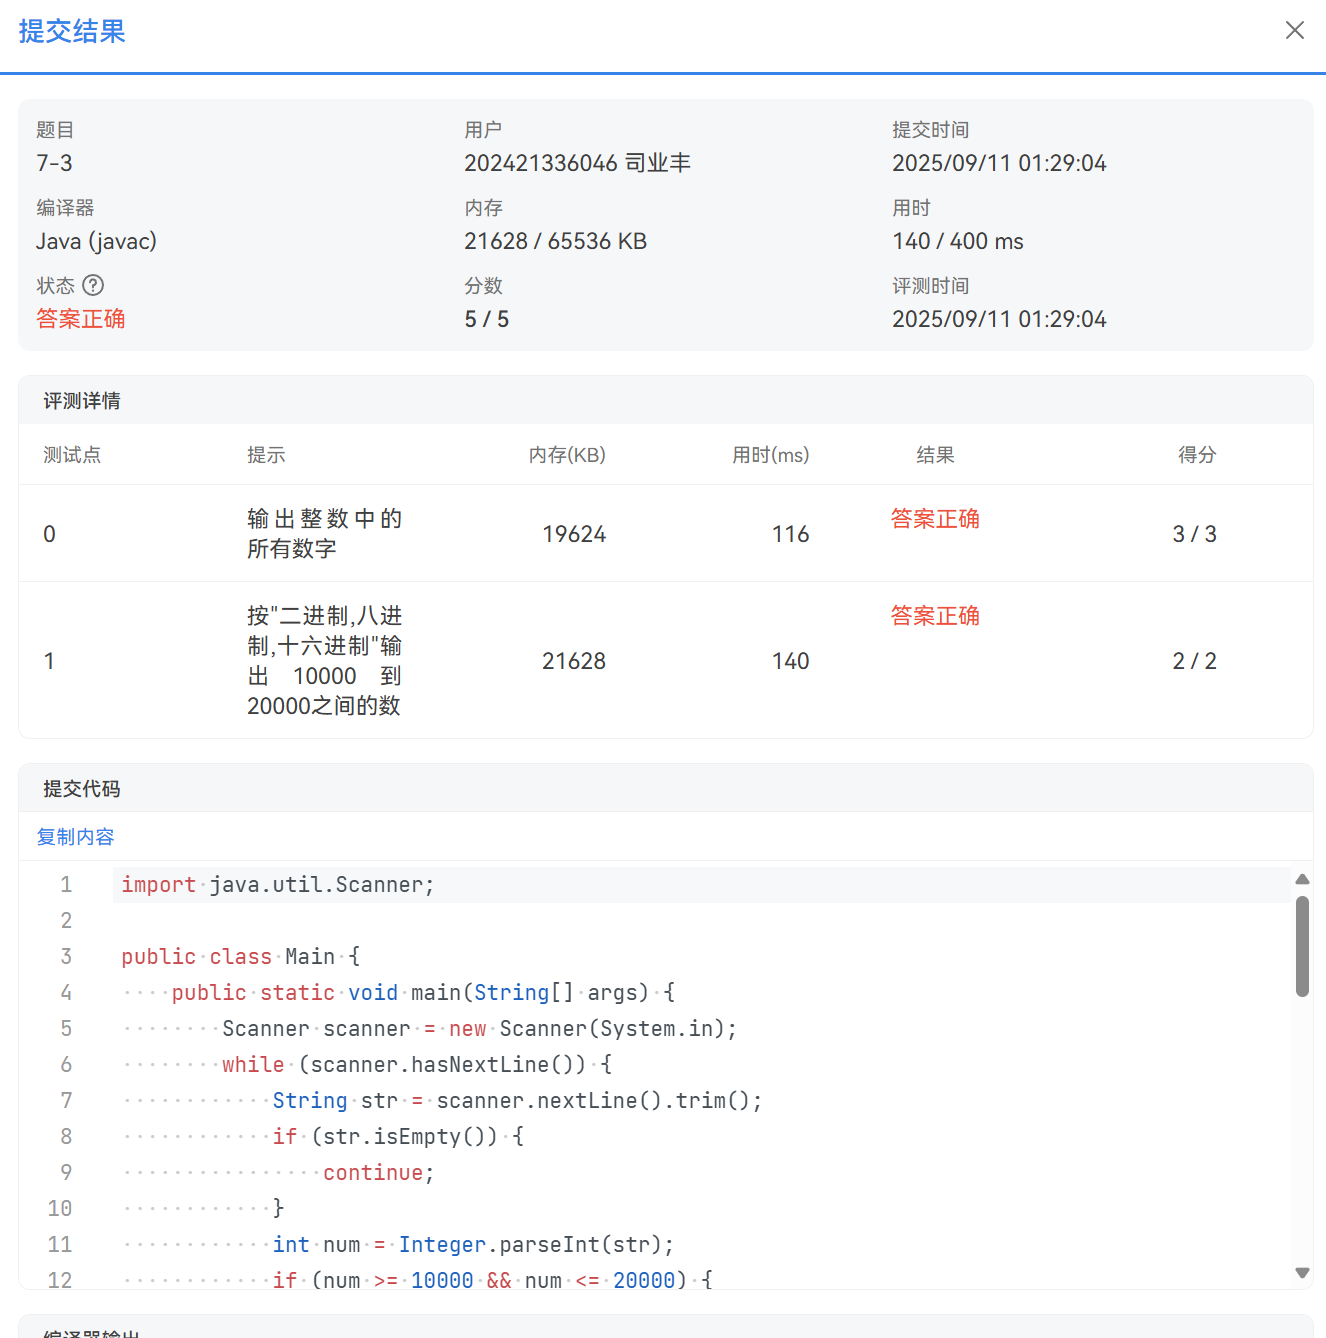This screenshot has height=1338, width=1326.
Task: Click the scrollbar up arrow in code panel
Action: coord(1302,879)
